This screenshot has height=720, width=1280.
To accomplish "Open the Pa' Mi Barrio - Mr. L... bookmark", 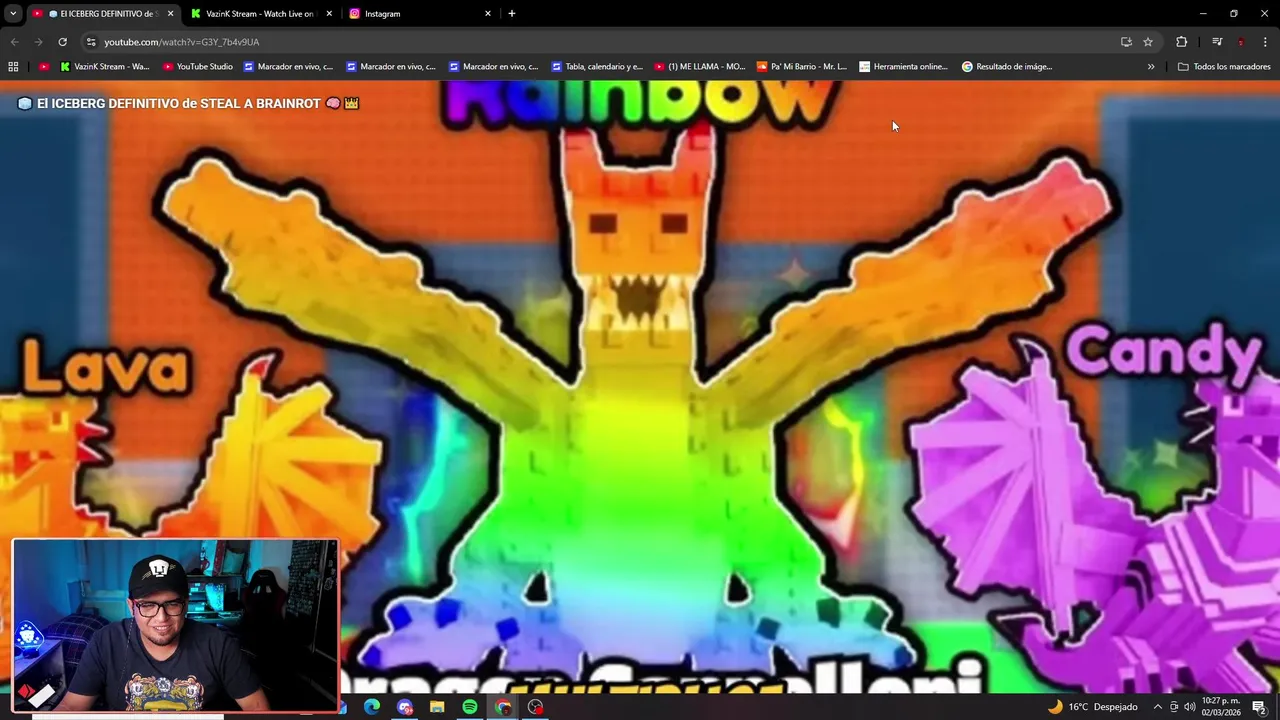I will [x=802, y=67].
